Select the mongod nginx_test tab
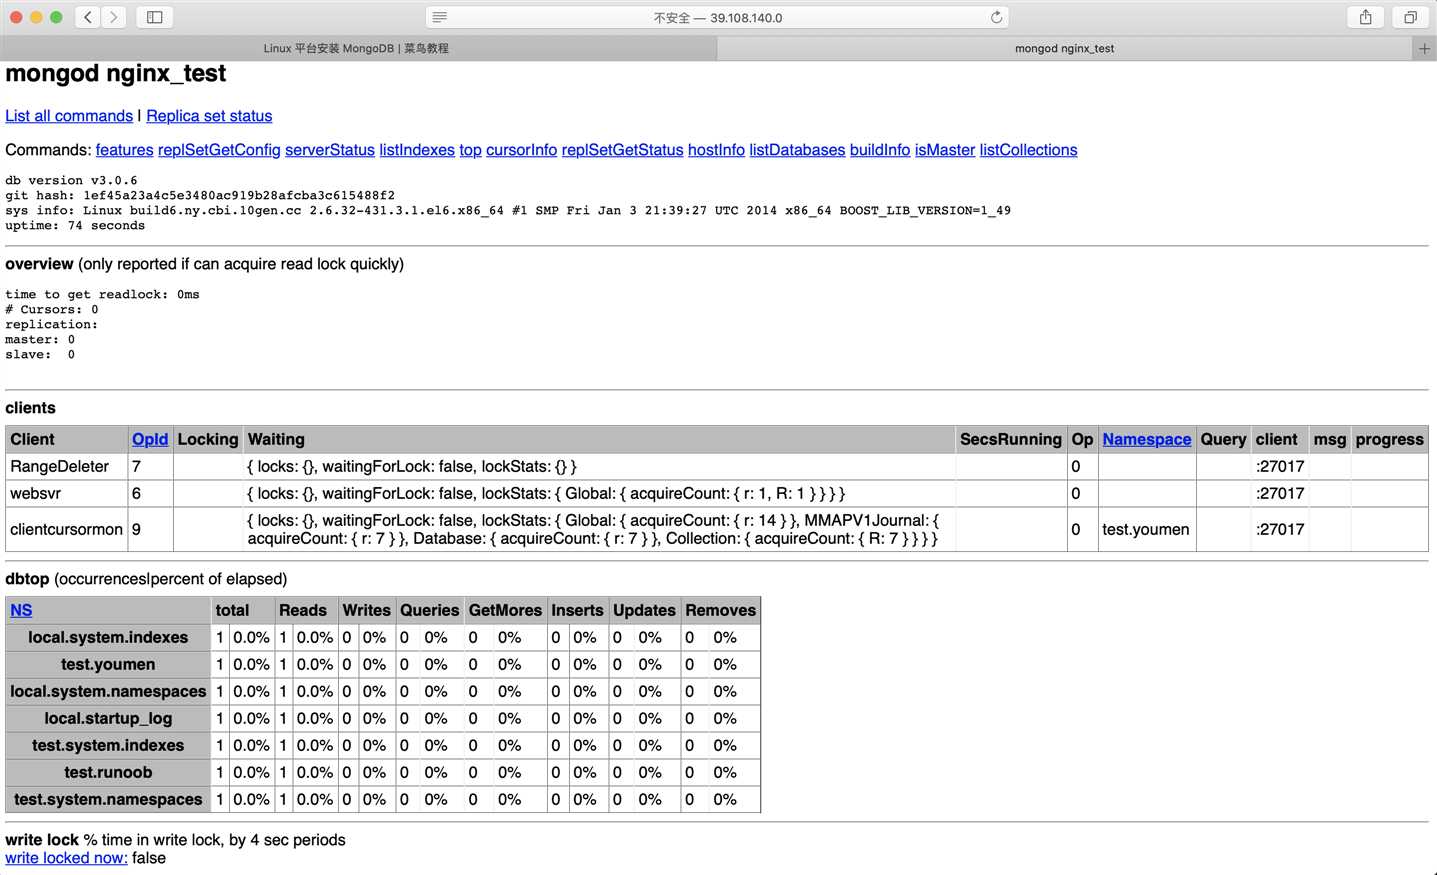 click(x=1065, y=48)
